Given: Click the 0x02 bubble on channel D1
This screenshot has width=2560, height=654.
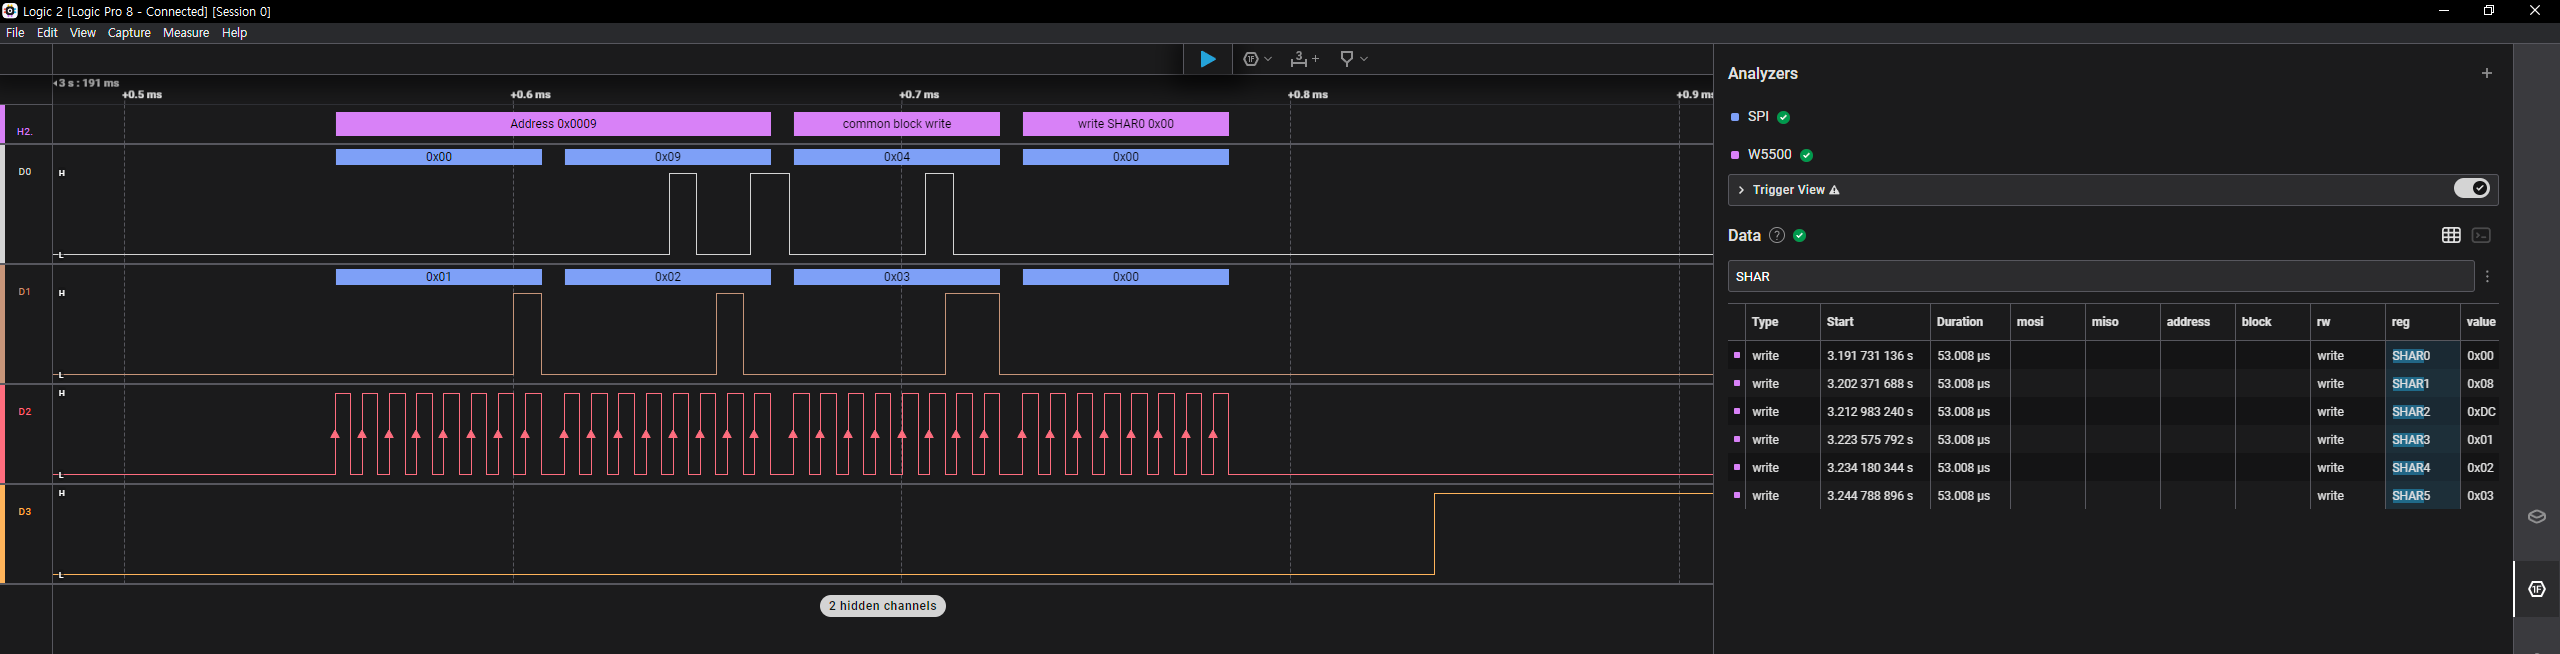Looking at the screenshot, I should pos(668,277).
